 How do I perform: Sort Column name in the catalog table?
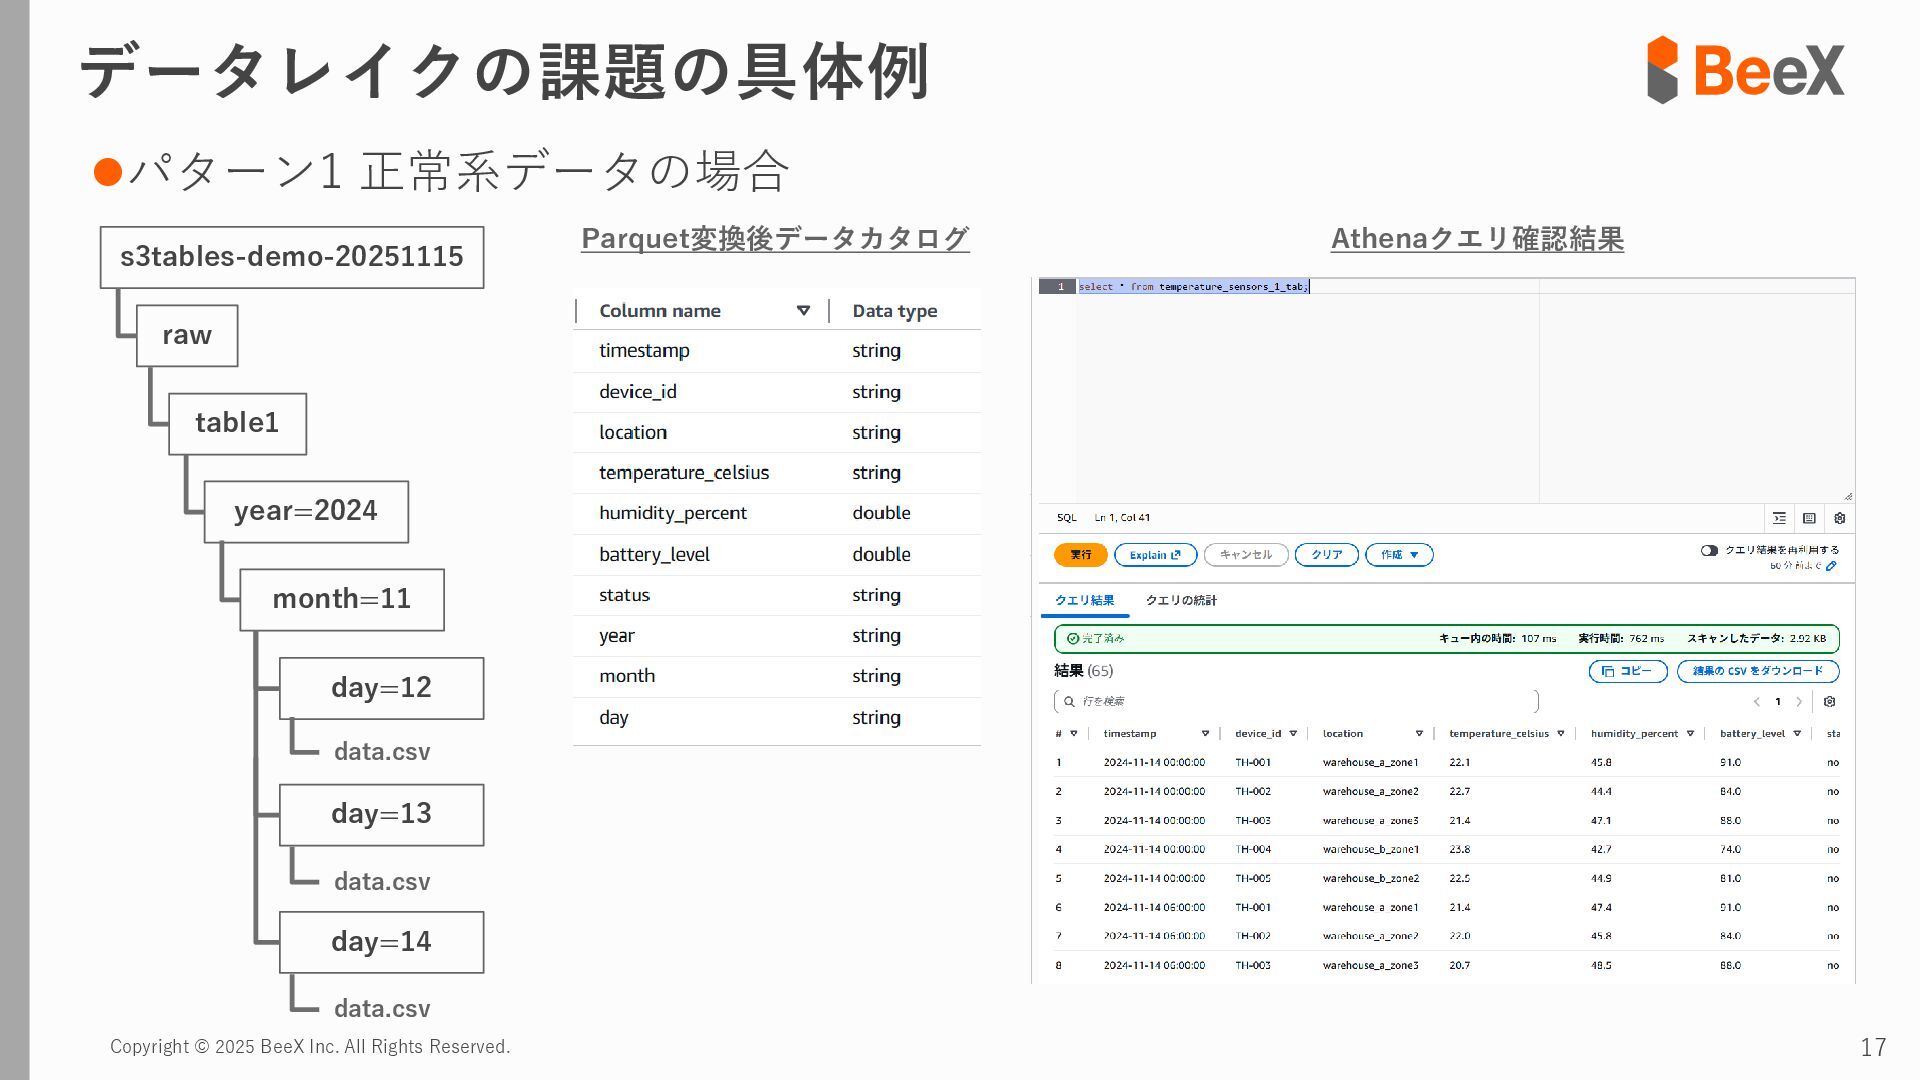(803, 311)
